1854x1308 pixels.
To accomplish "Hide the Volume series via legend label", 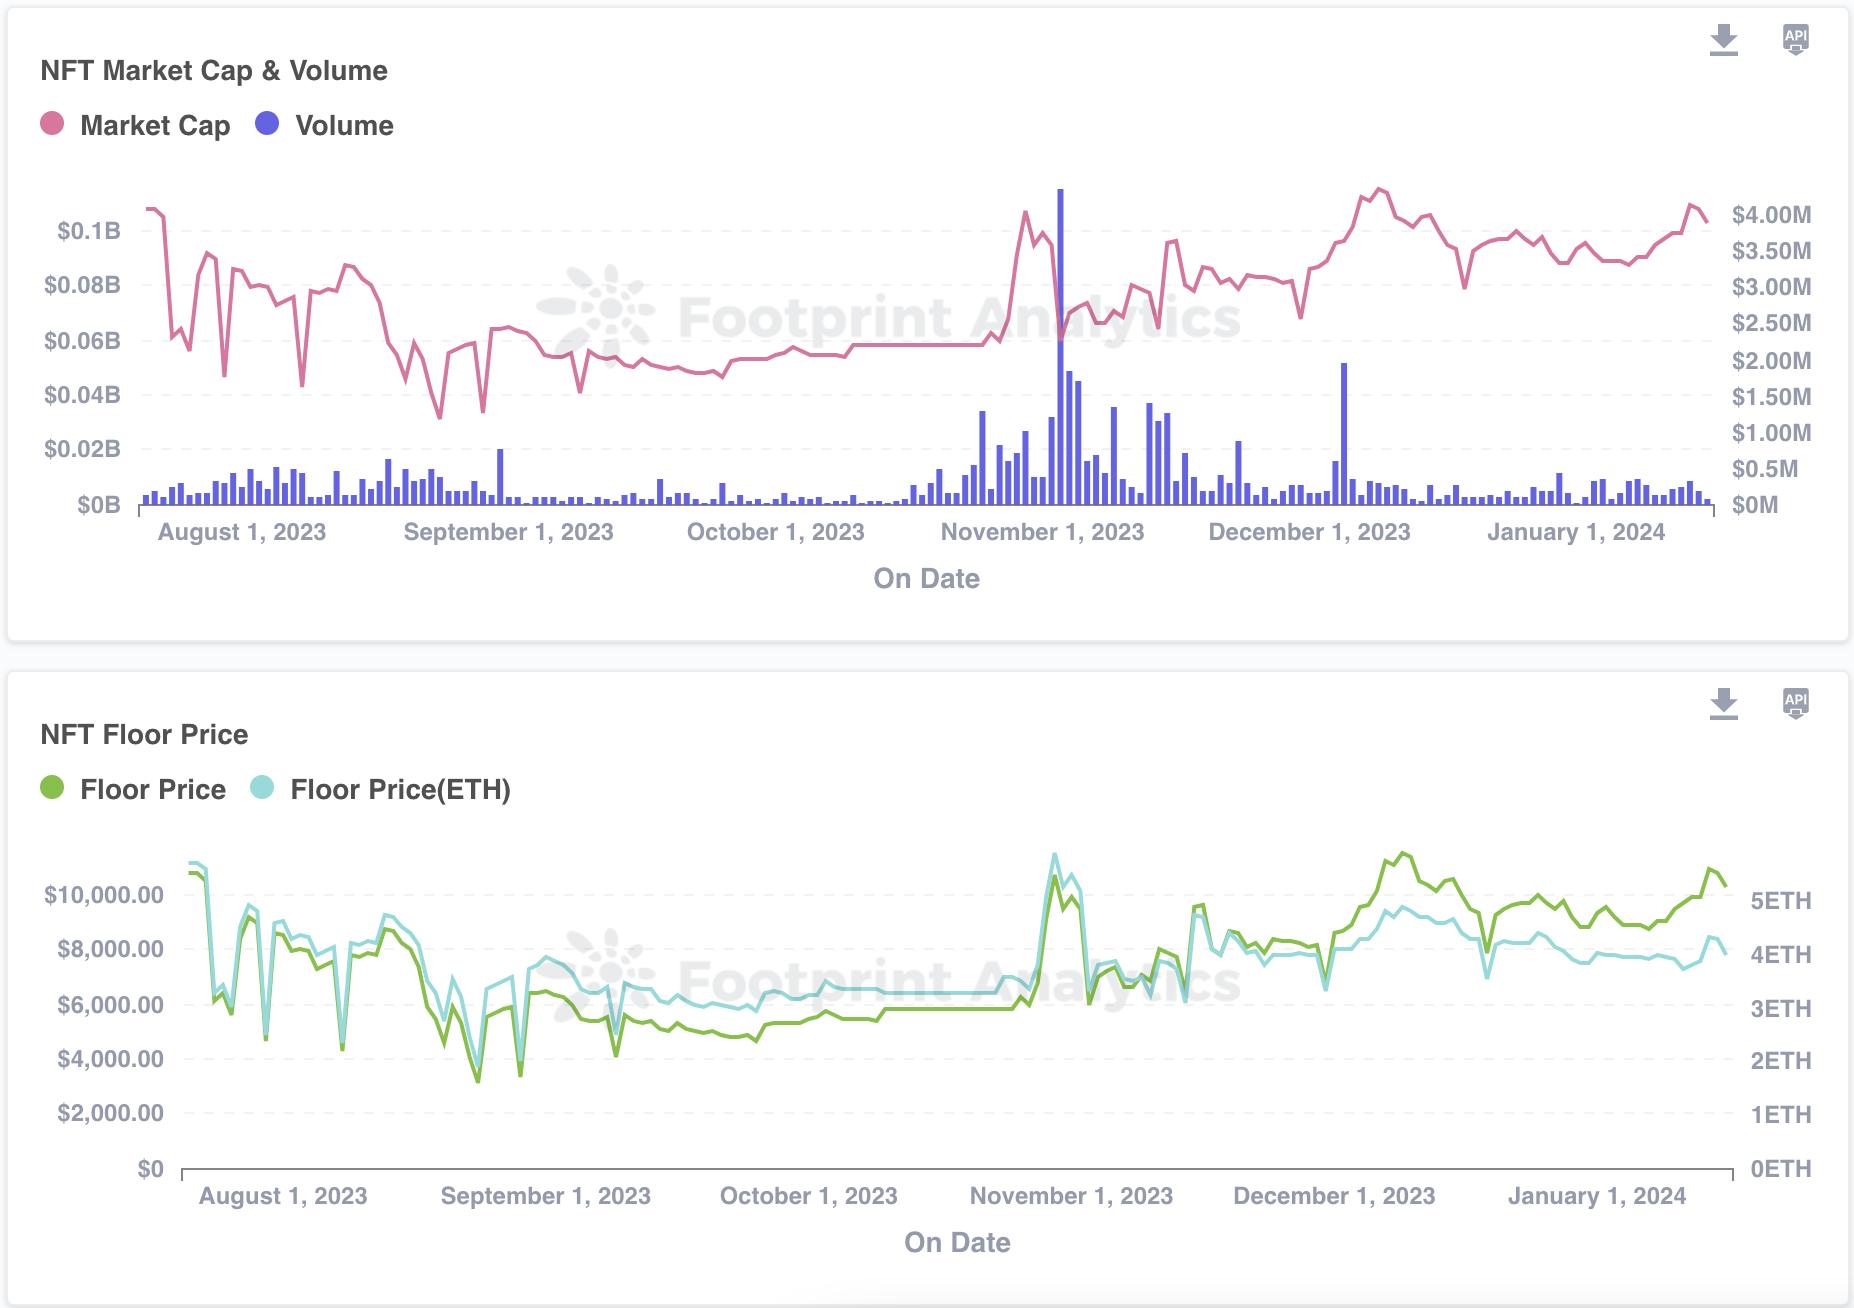I will click(344, 126).
